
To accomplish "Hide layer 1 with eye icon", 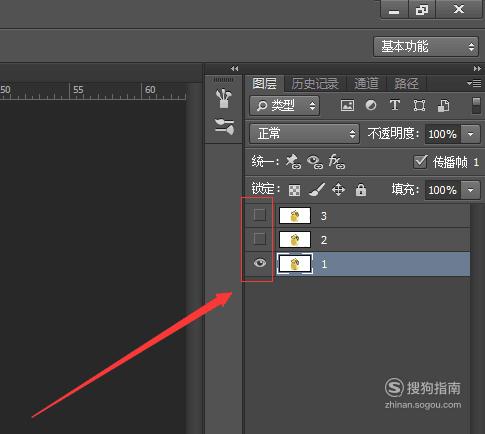I will point(260,263).
